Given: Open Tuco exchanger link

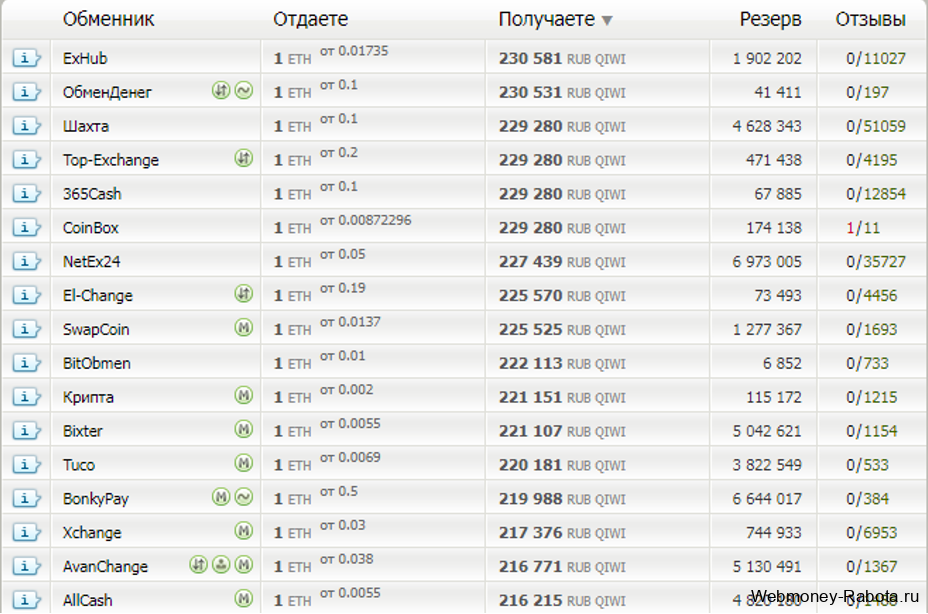Looking at the screenshot, I should (x=79, y=465).
